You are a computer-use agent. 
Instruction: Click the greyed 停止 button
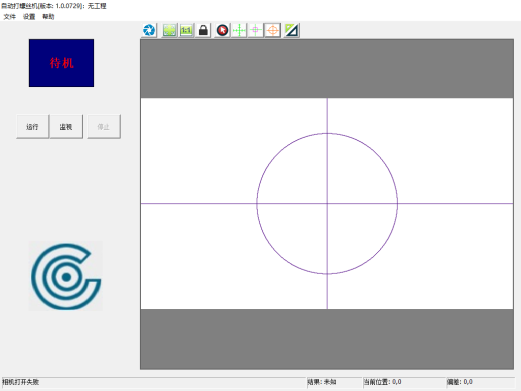pyautogui.click(x=104, y=127)
